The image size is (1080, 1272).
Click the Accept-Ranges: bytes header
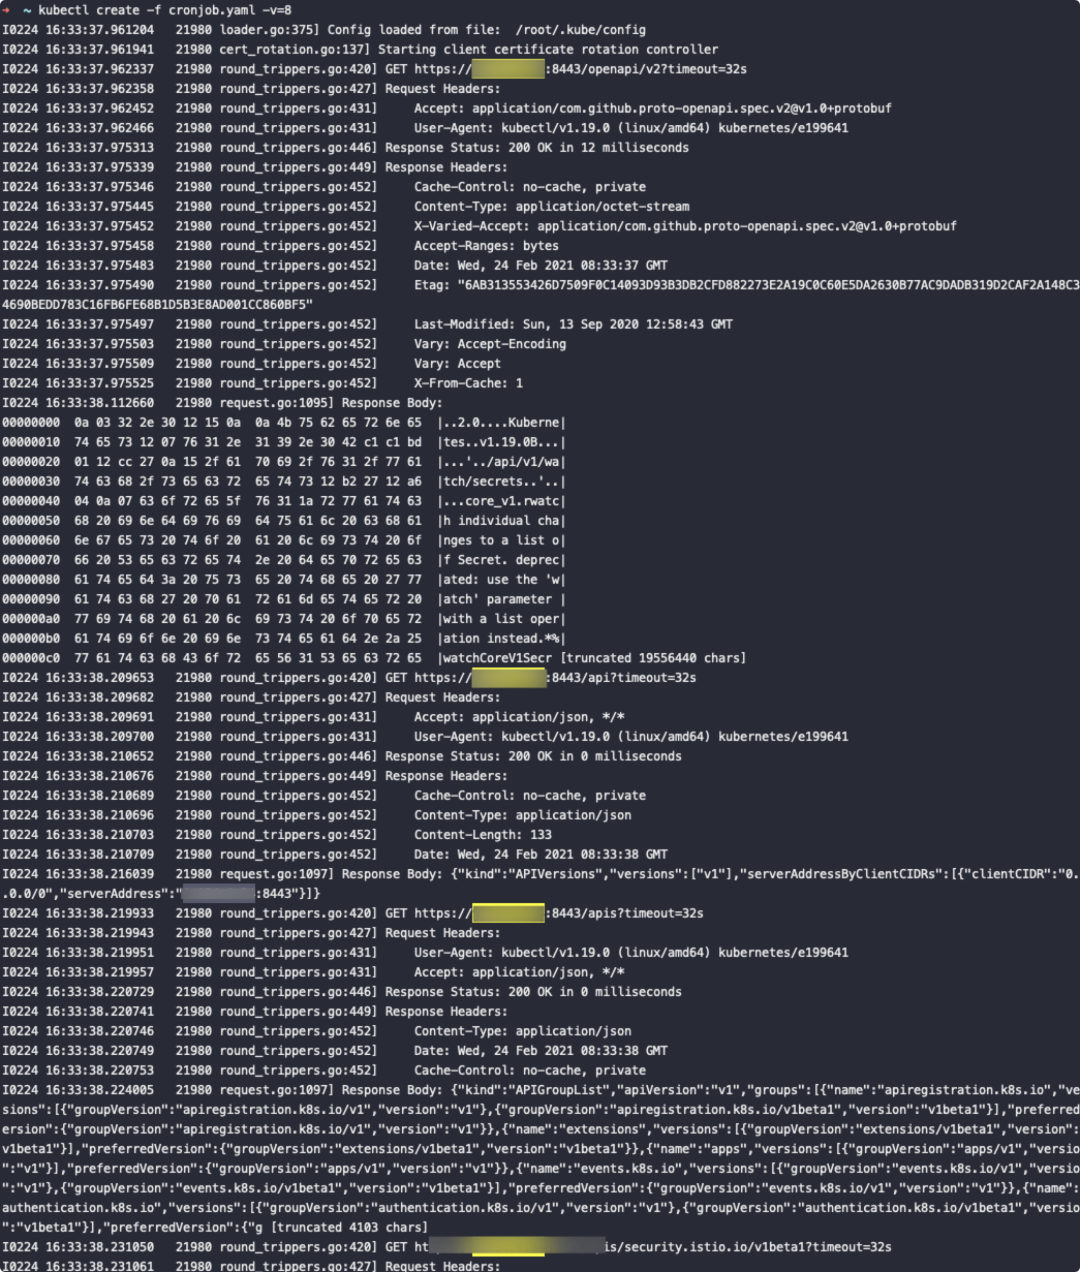coord(486,246)
